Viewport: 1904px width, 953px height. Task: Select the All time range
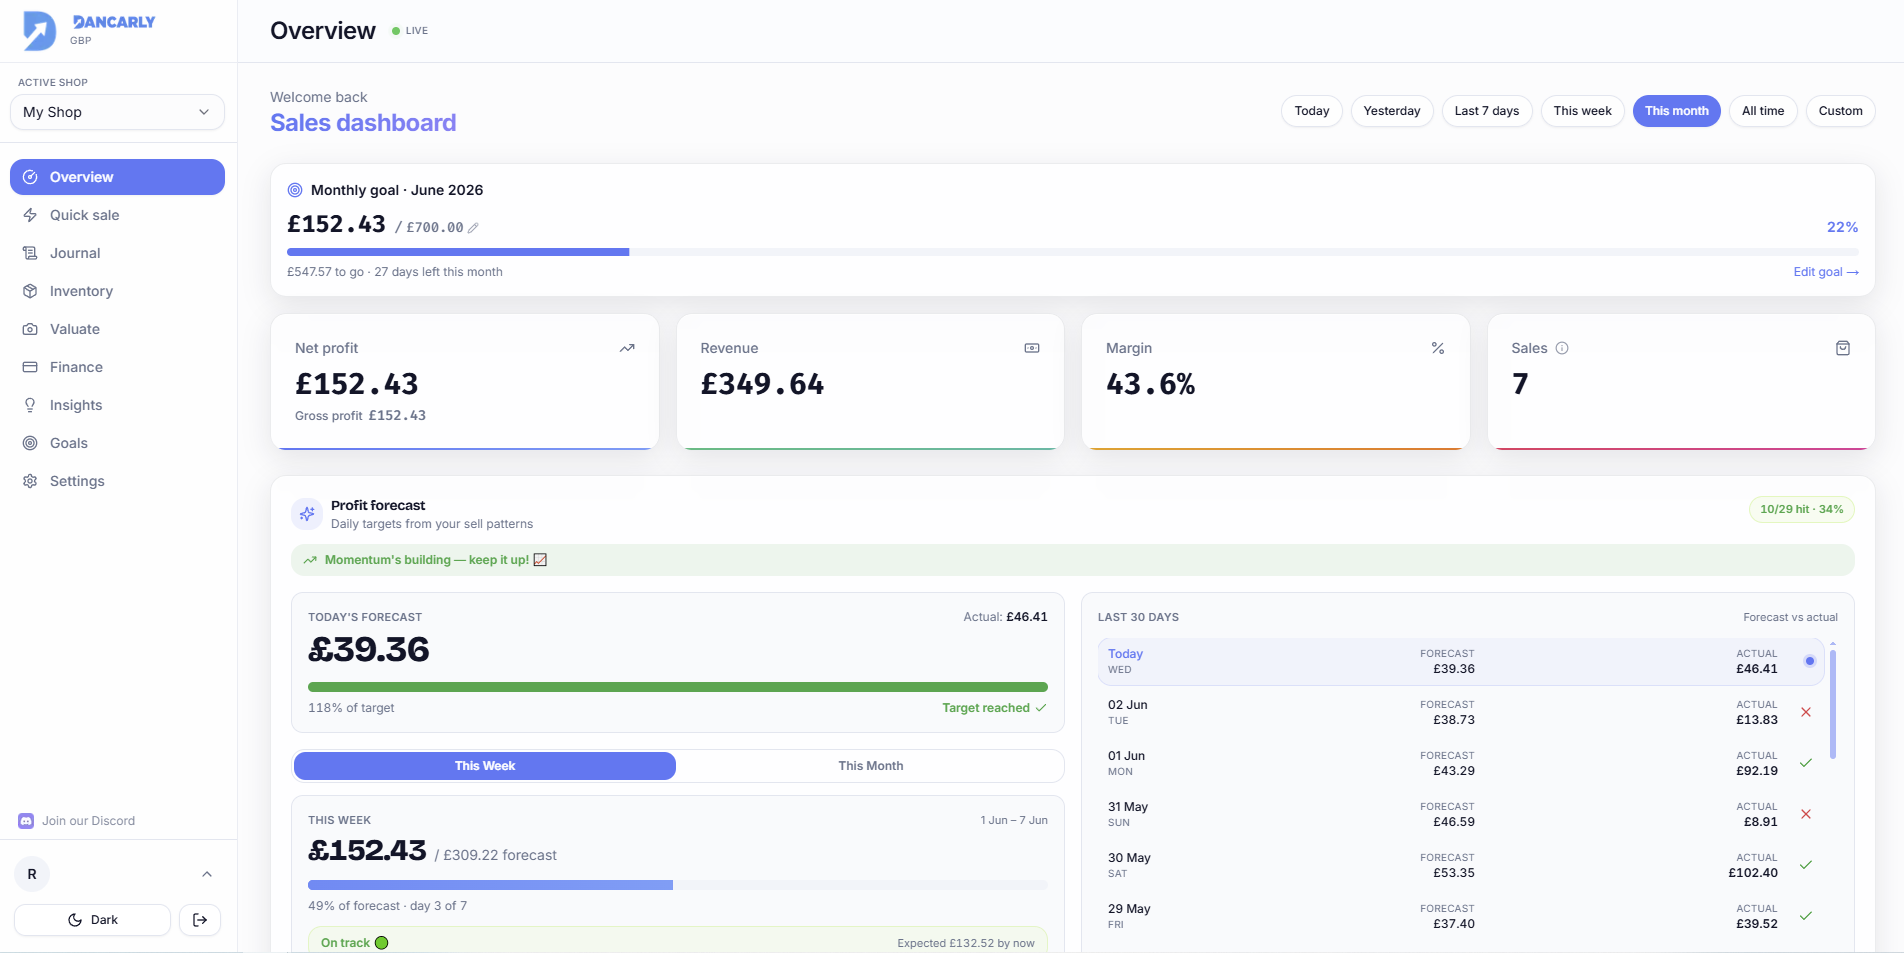click(1763, 111)
